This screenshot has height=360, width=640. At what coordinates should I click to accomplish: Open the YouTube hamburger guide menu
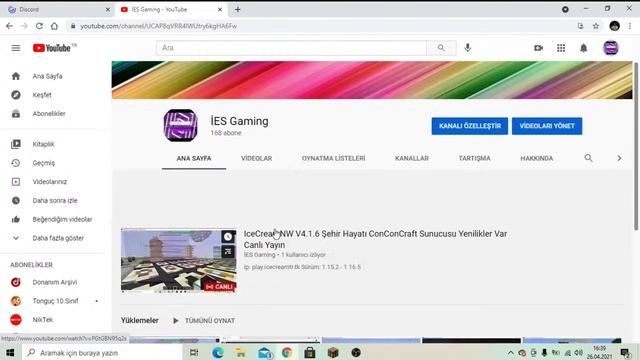tap(16, 48)
